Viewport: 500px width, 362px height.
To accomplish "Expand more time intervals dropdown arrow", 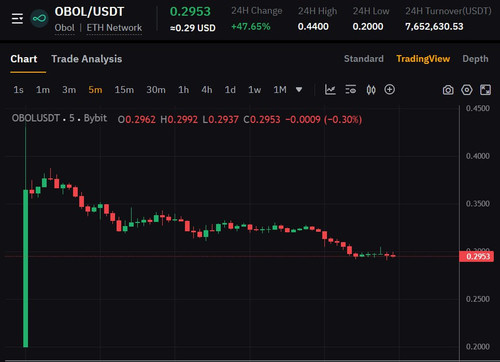I will pos(299,90).
